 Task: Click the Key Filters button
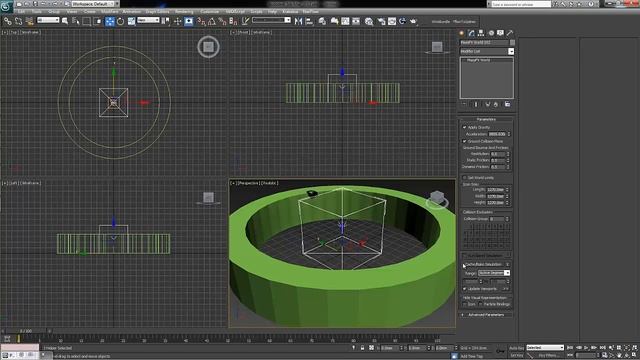coord(548,356)
